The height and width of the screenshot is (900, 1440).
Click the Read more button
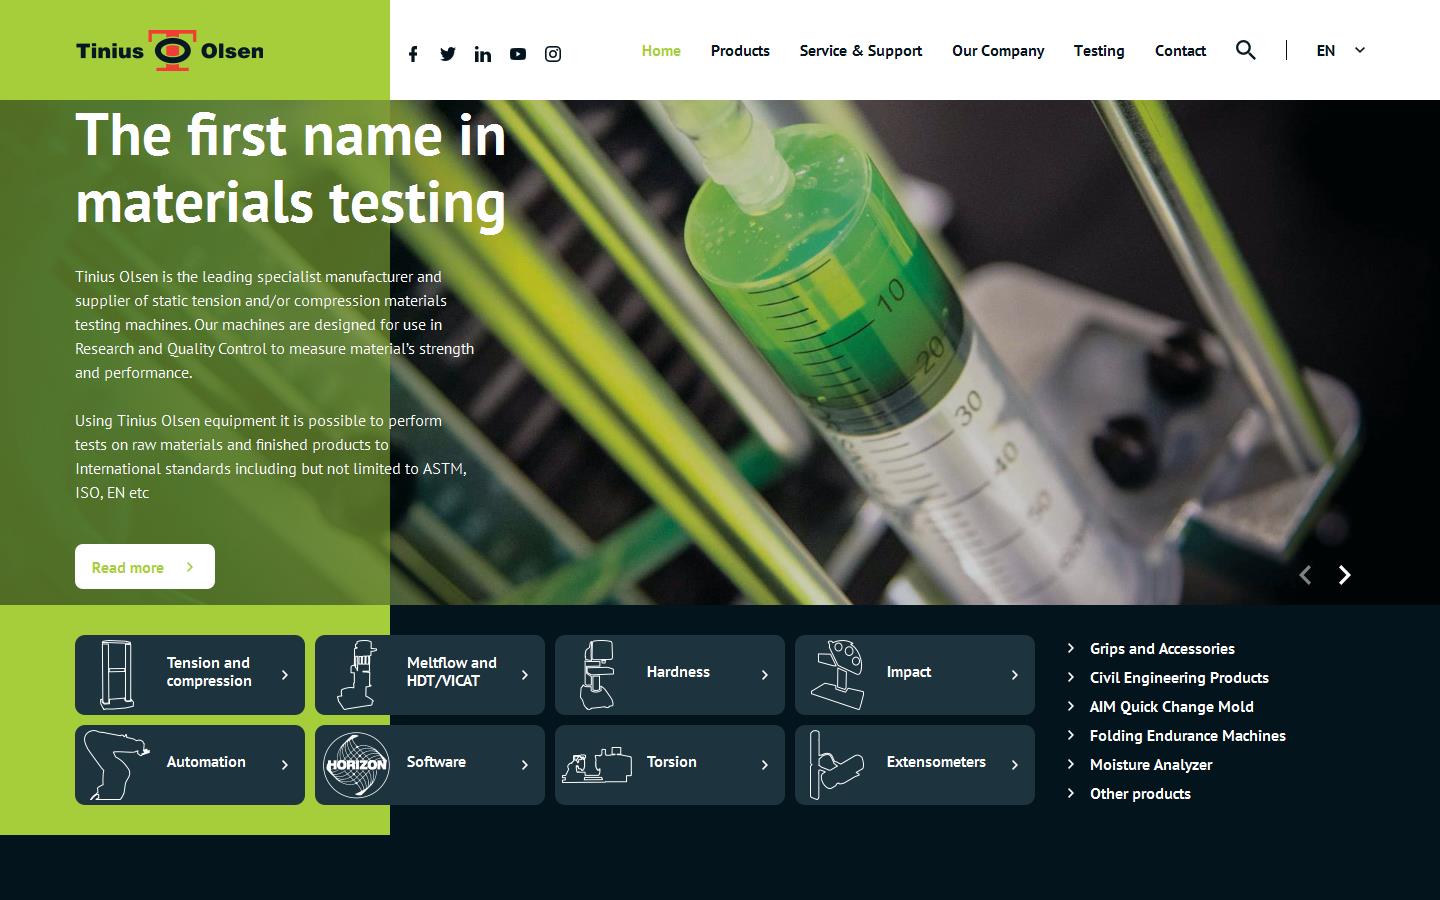point(145,567)
